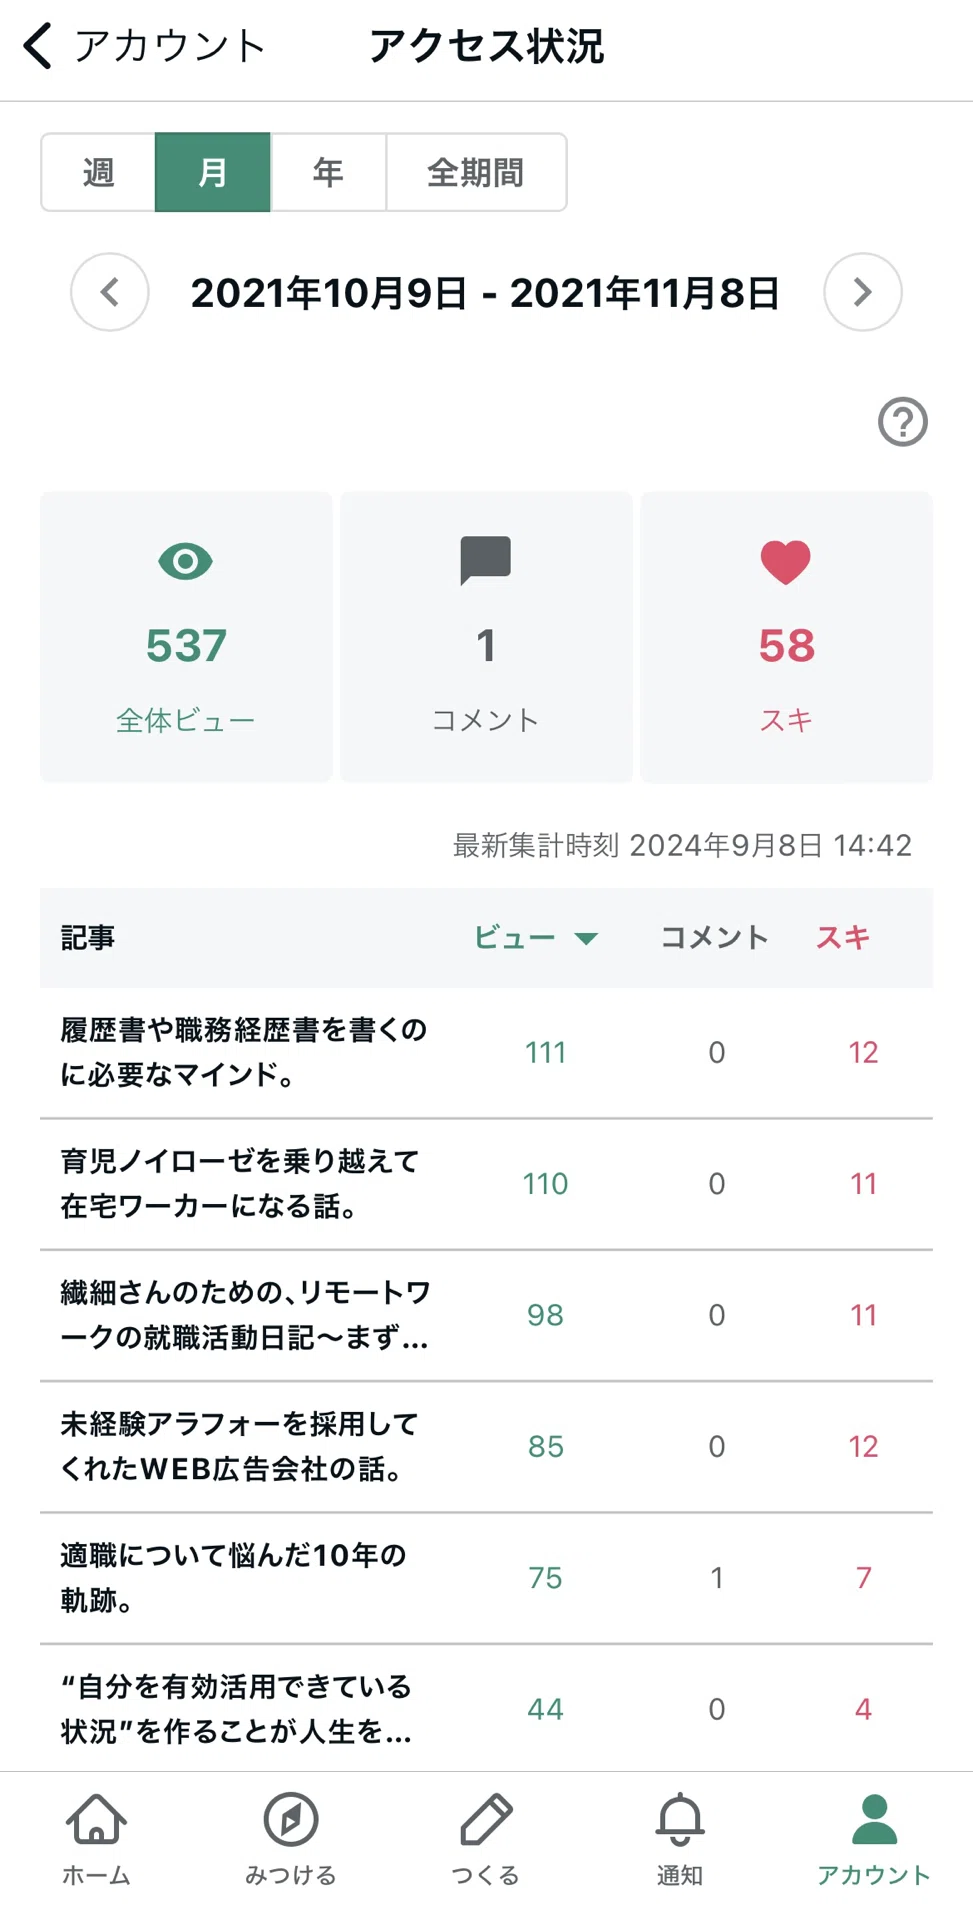Tap the heart スキ summary card
This screenshot has height=1920, width=973.
[x=786, y=637]
